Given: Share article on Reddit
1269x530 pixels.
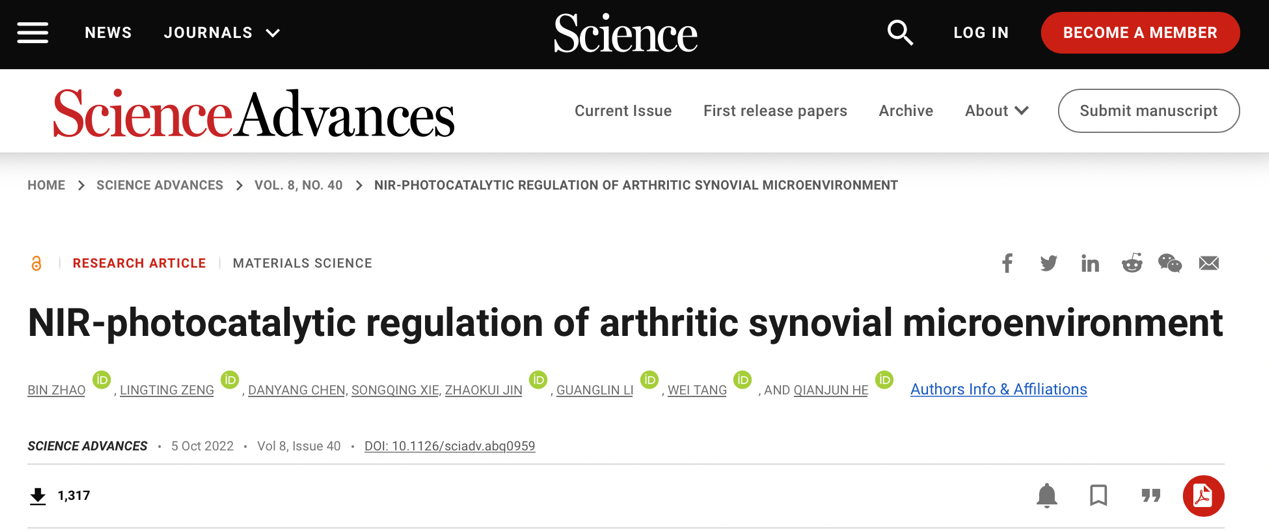Looking at the screenshot, I should (1131, 263).
